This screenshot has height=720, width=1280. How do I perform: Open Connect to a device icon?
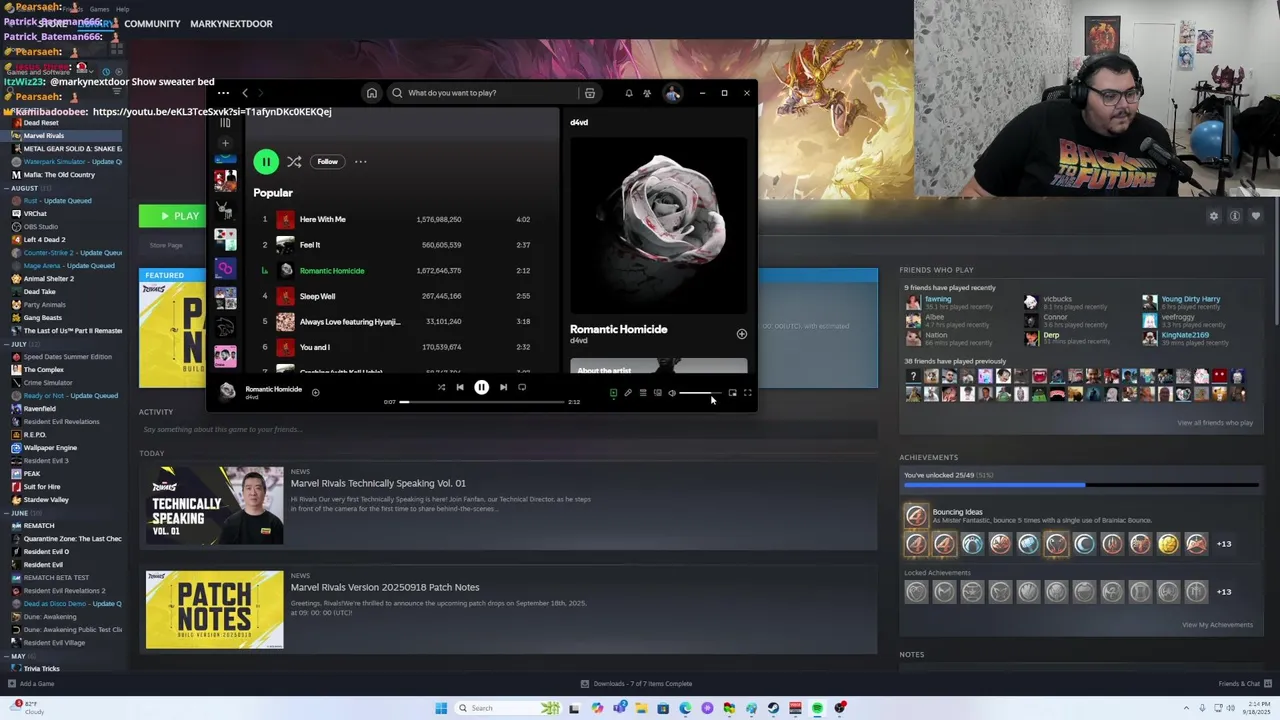click(658, 393)
